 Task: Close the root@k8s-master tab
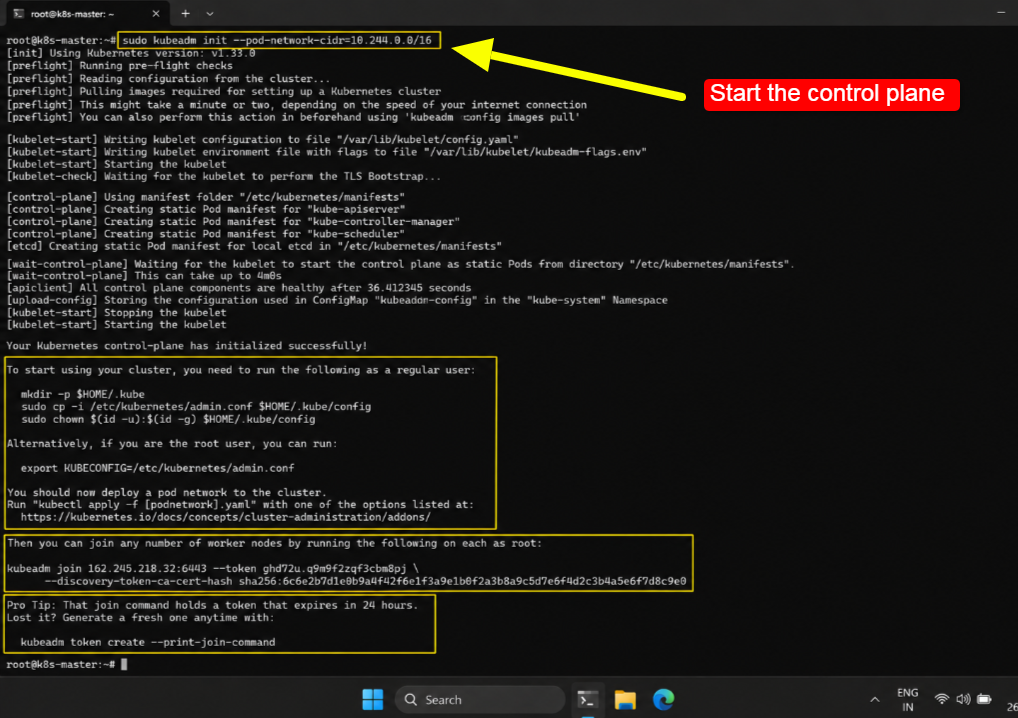click(x=156, y=14)
